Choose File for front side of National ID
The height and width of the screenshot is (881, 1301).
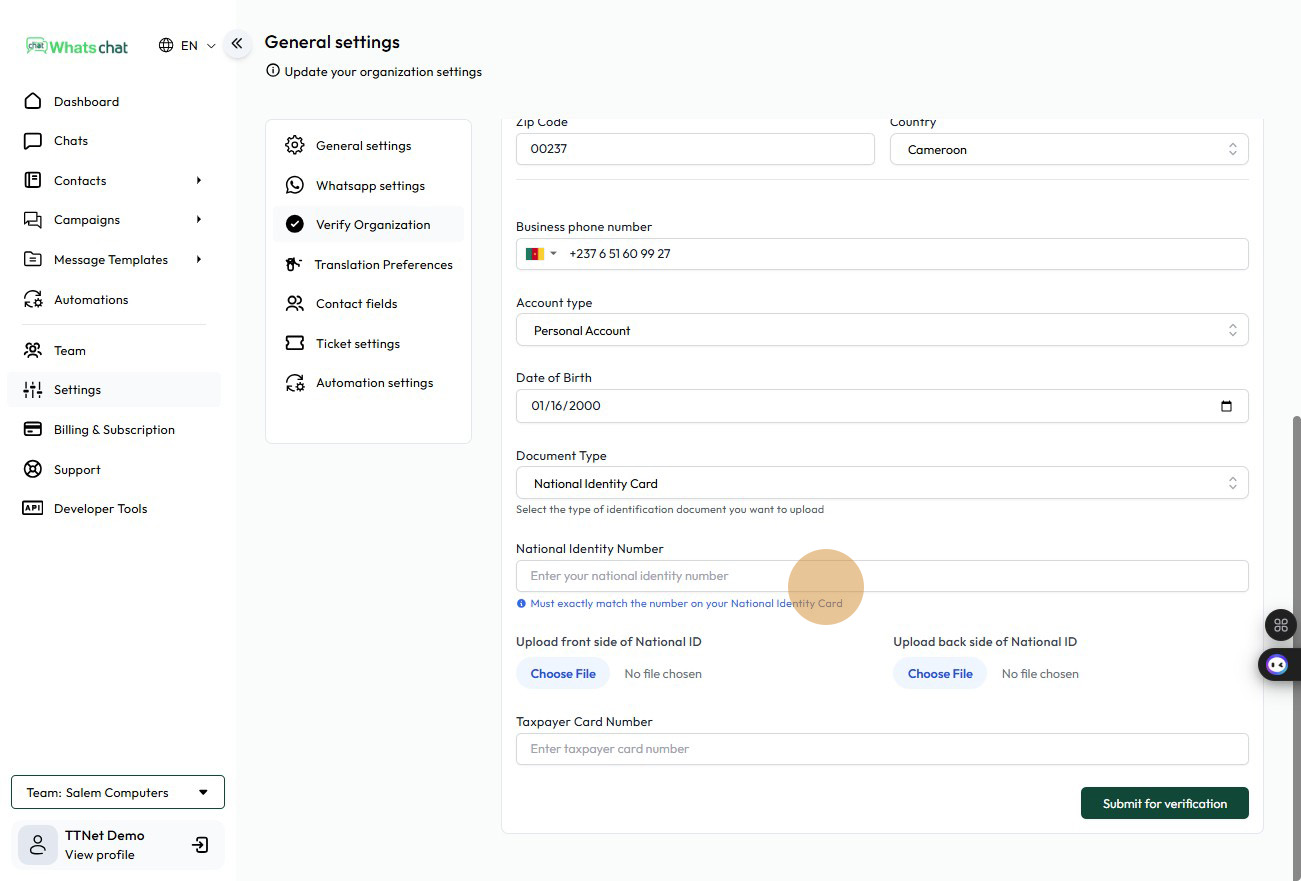coord(563,674)
